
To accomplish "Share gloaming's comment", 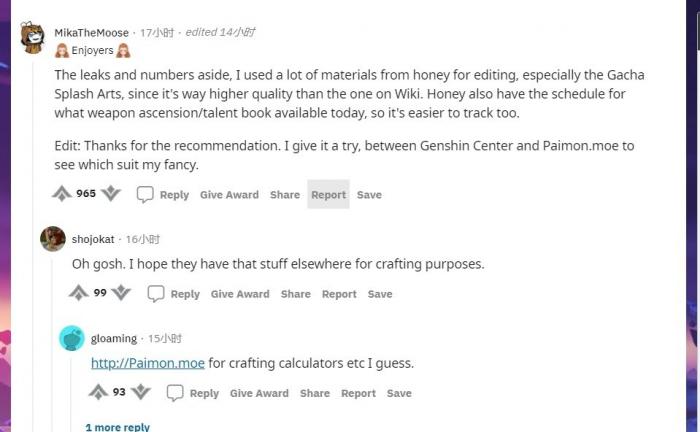I will 314,393.
